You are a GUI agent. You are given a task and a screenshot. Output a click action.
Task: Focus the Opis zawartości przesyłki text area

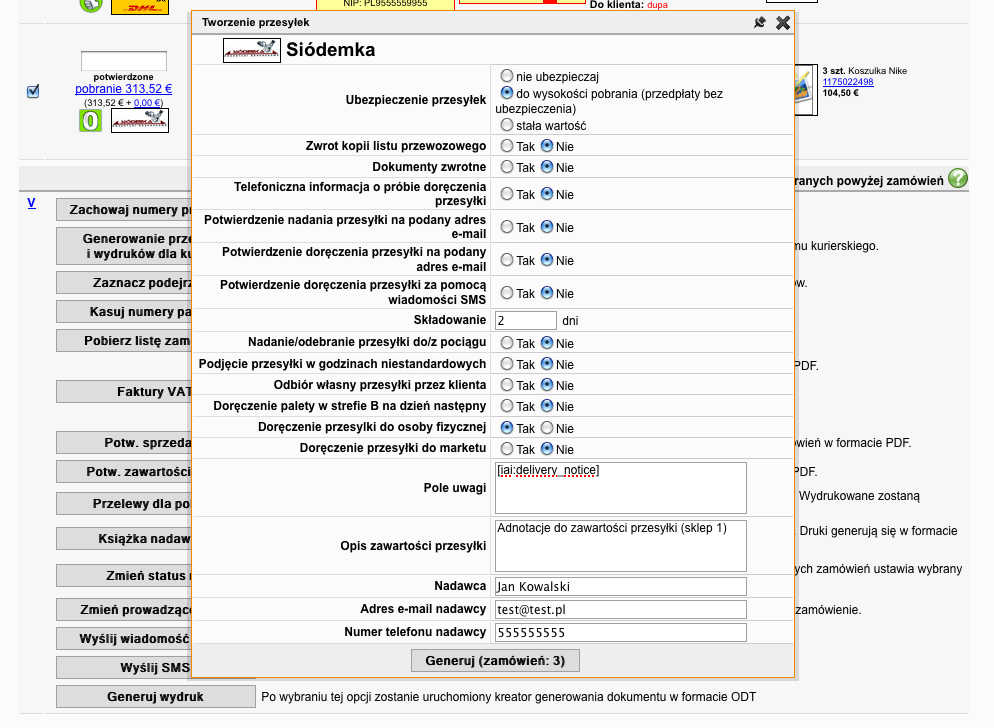(x=621, y=546)
